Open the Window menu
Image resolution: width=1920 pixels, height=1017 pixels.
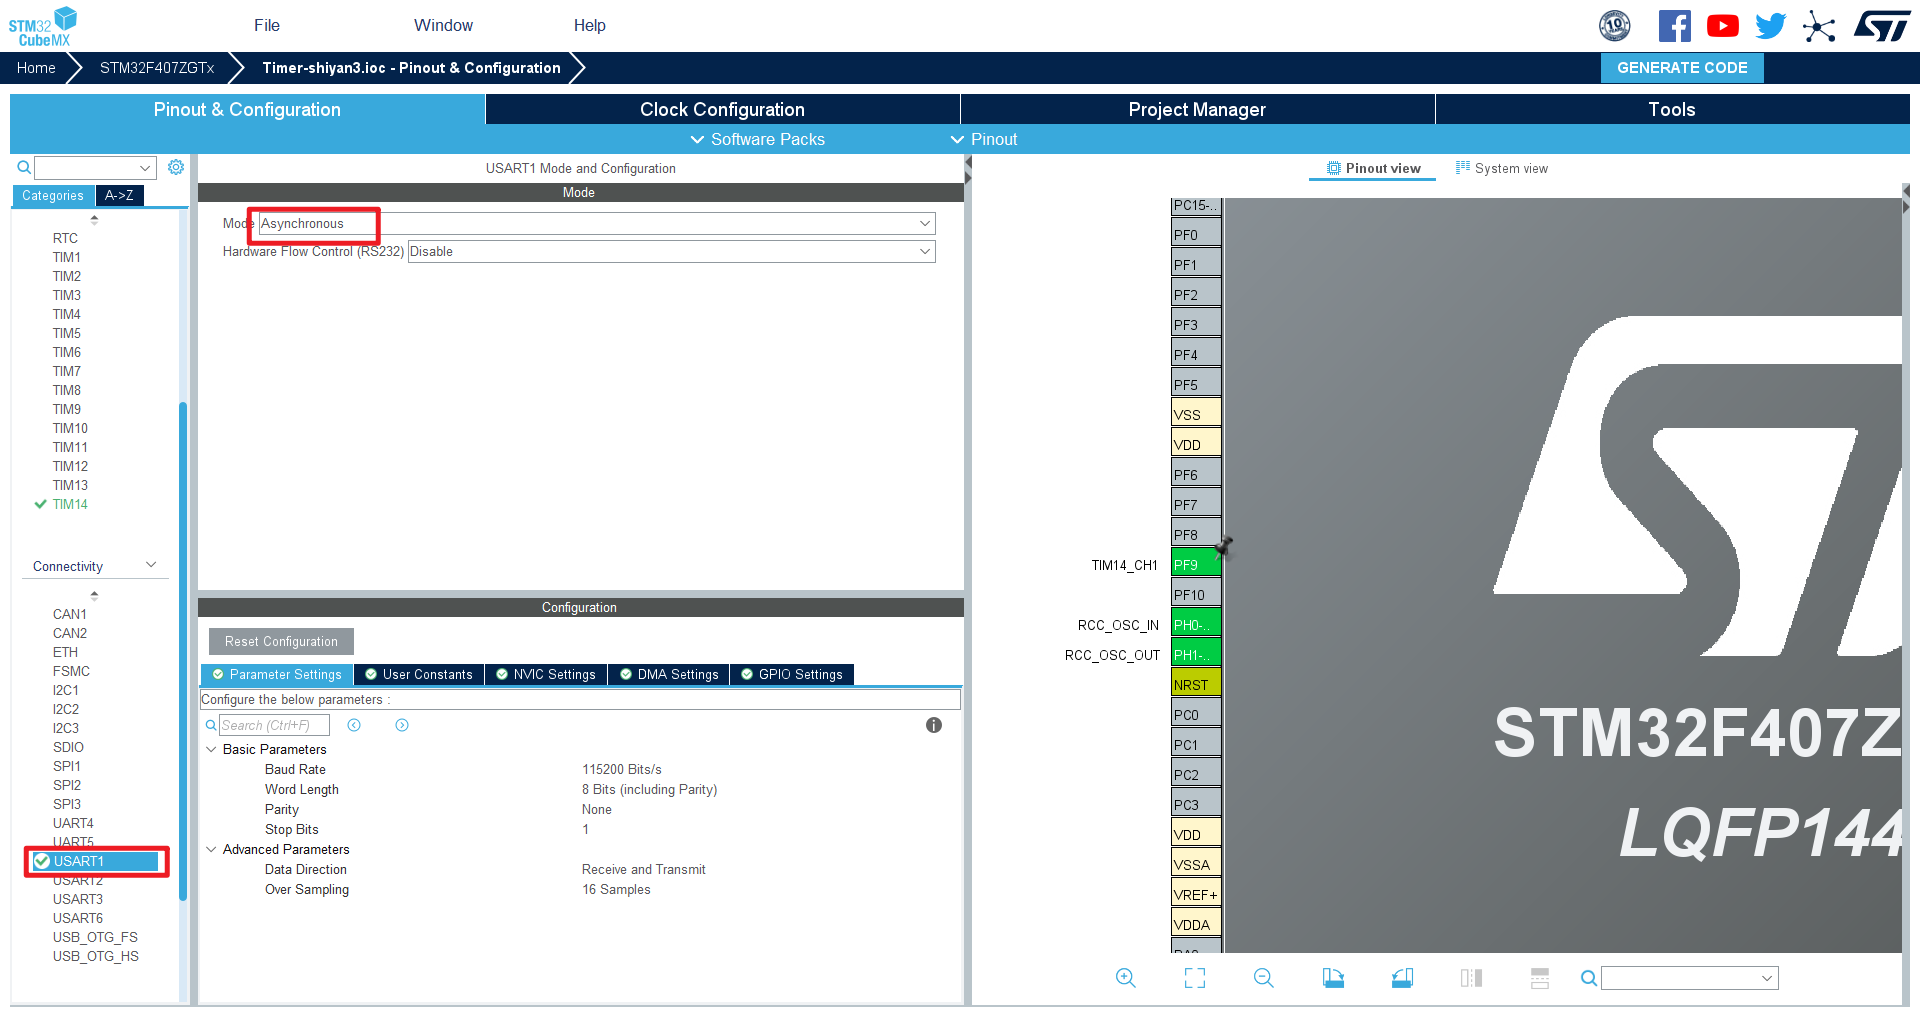click(x=444, y=25)
